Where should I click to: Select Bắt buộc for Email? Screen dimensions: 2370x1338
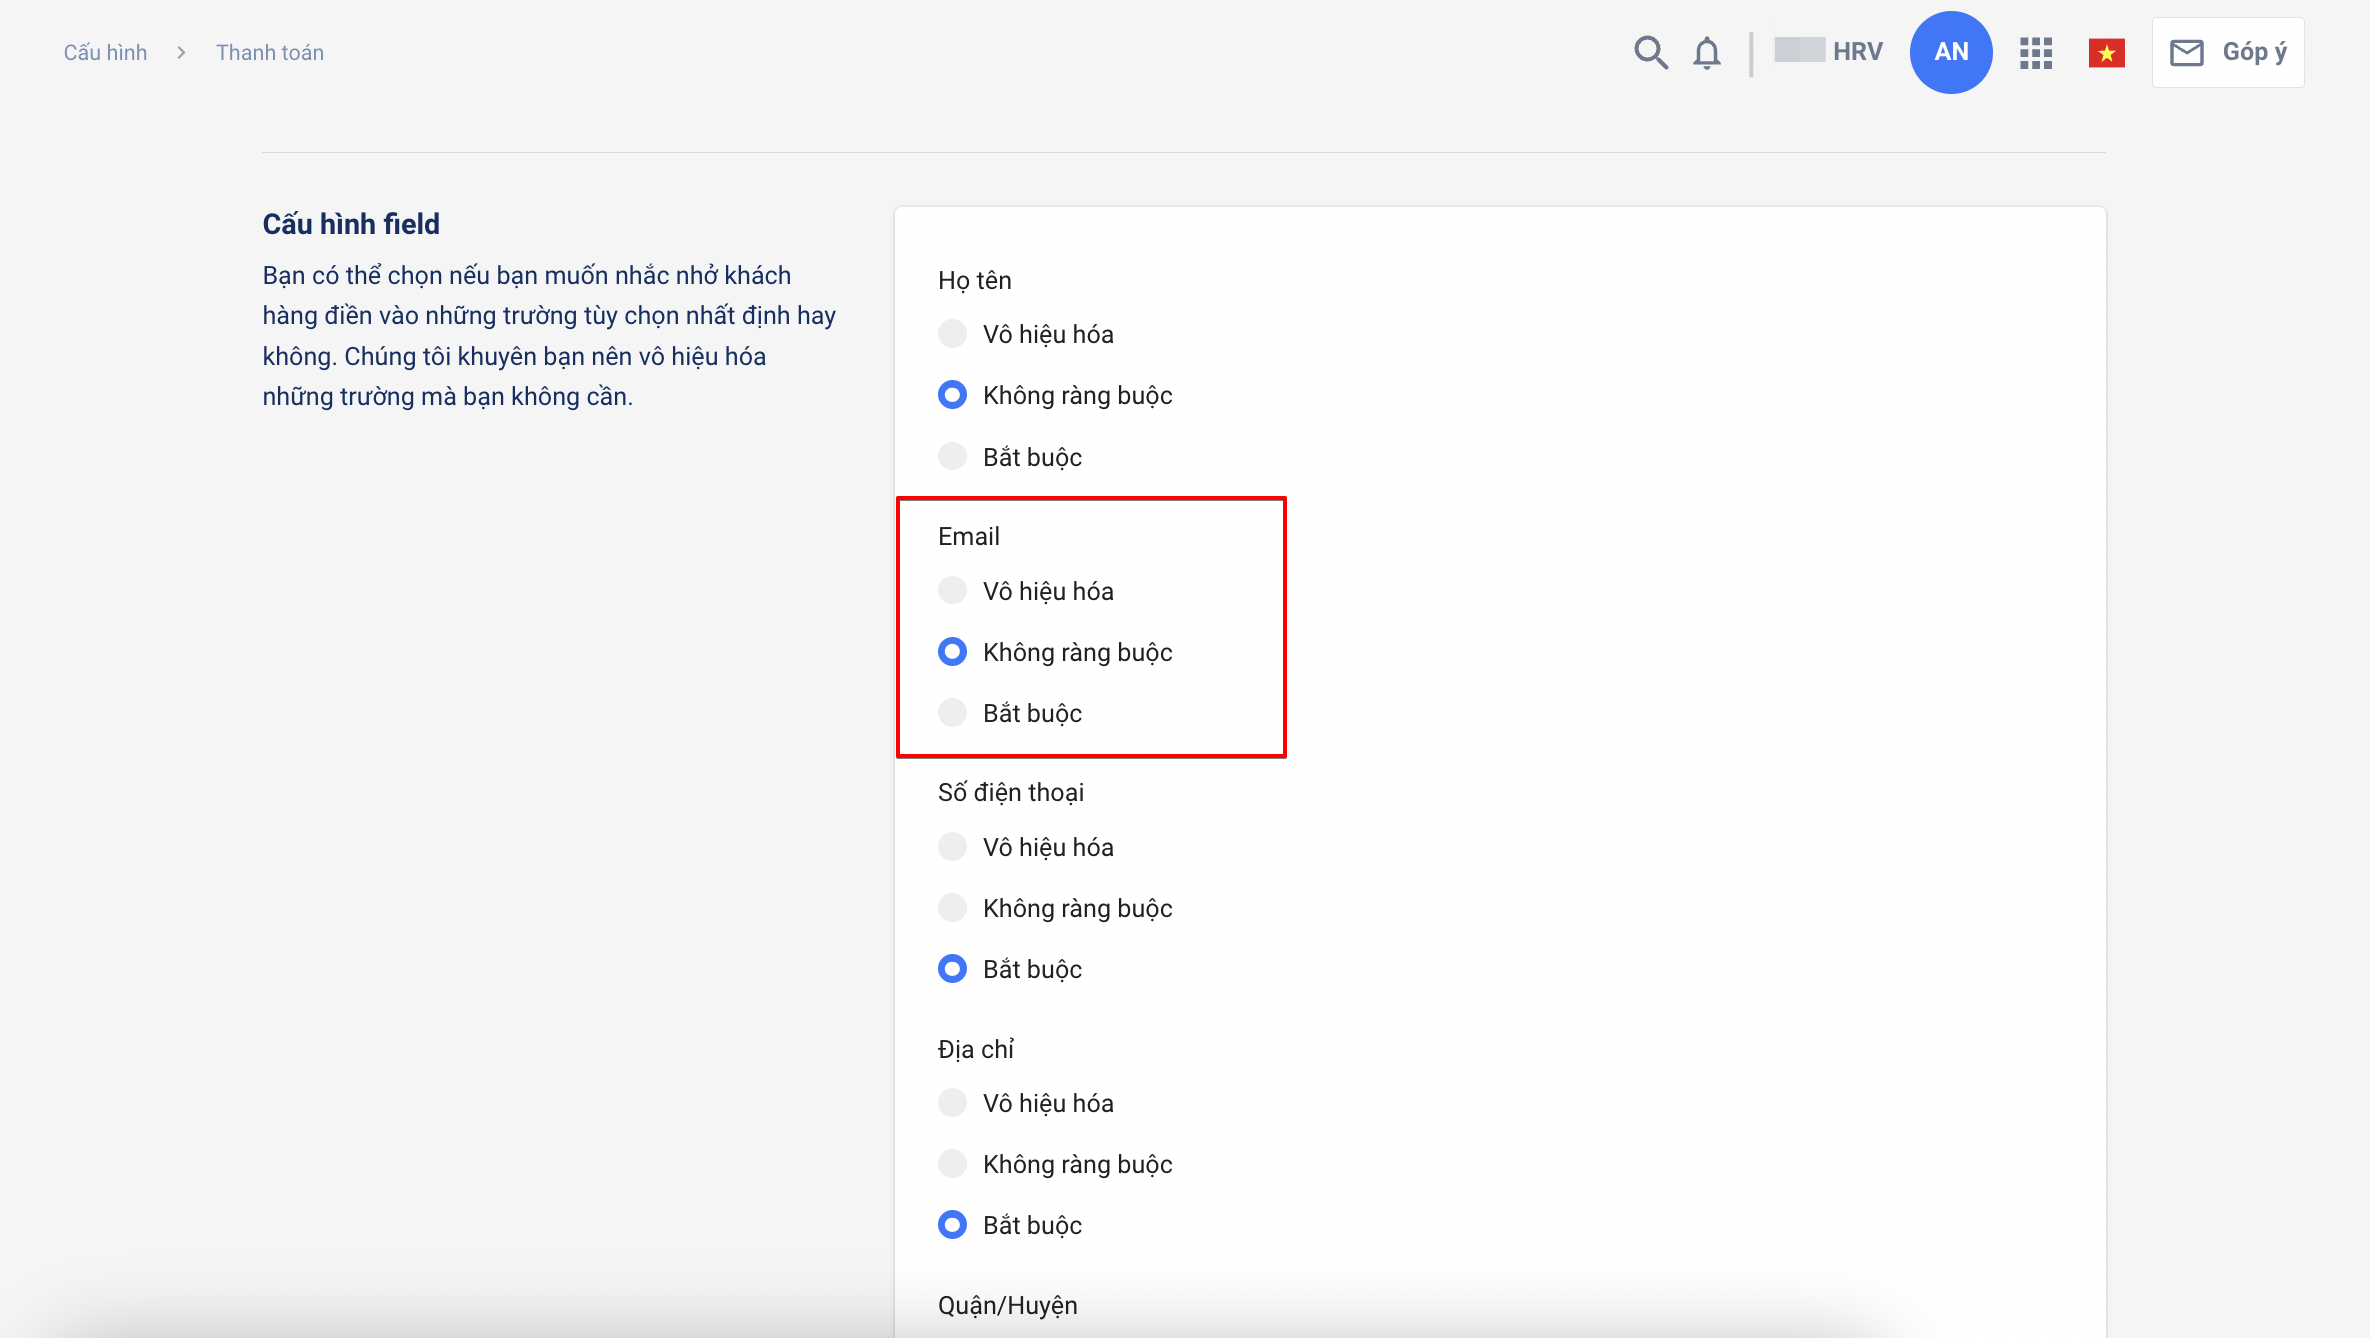[x=952, y=713]
